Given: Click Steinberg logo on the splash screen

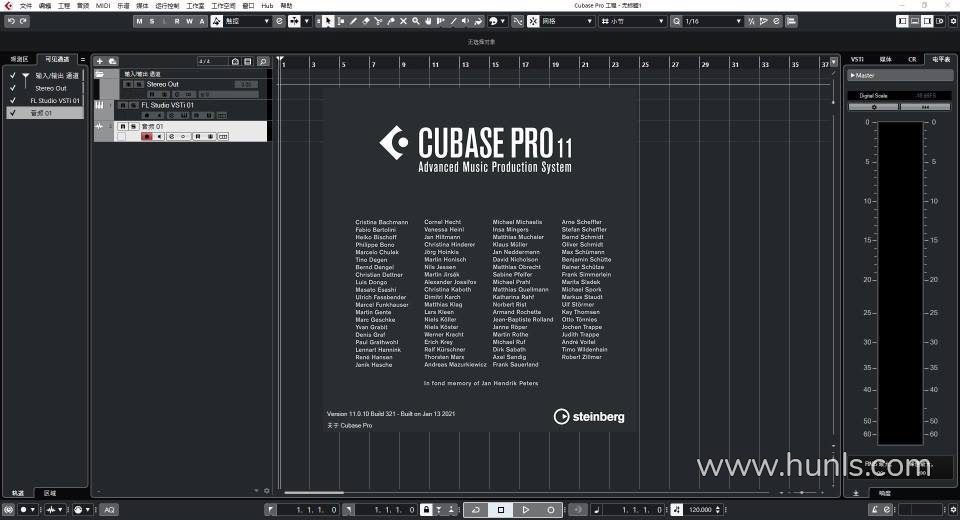Looking at the screenshot, I should coord(589,416).
